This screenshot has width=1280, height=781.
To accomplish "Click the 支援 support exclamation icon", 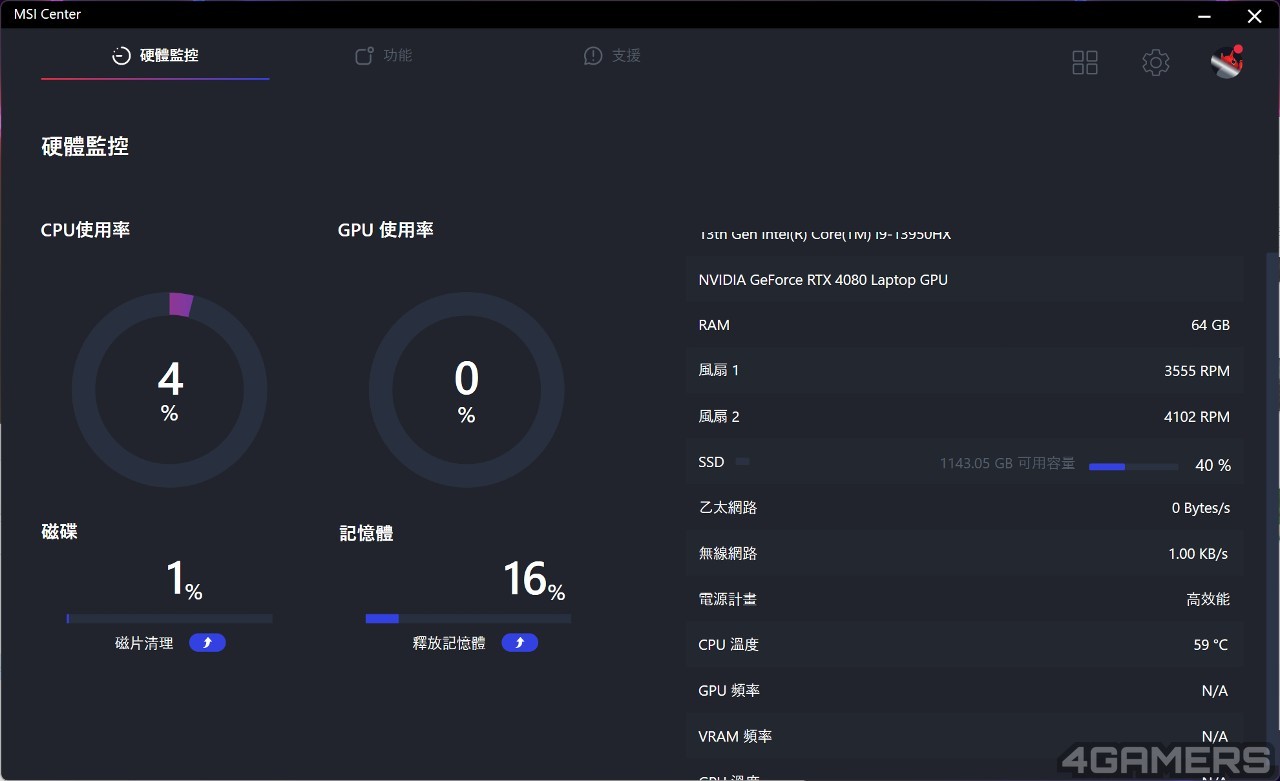I will 593,56.
